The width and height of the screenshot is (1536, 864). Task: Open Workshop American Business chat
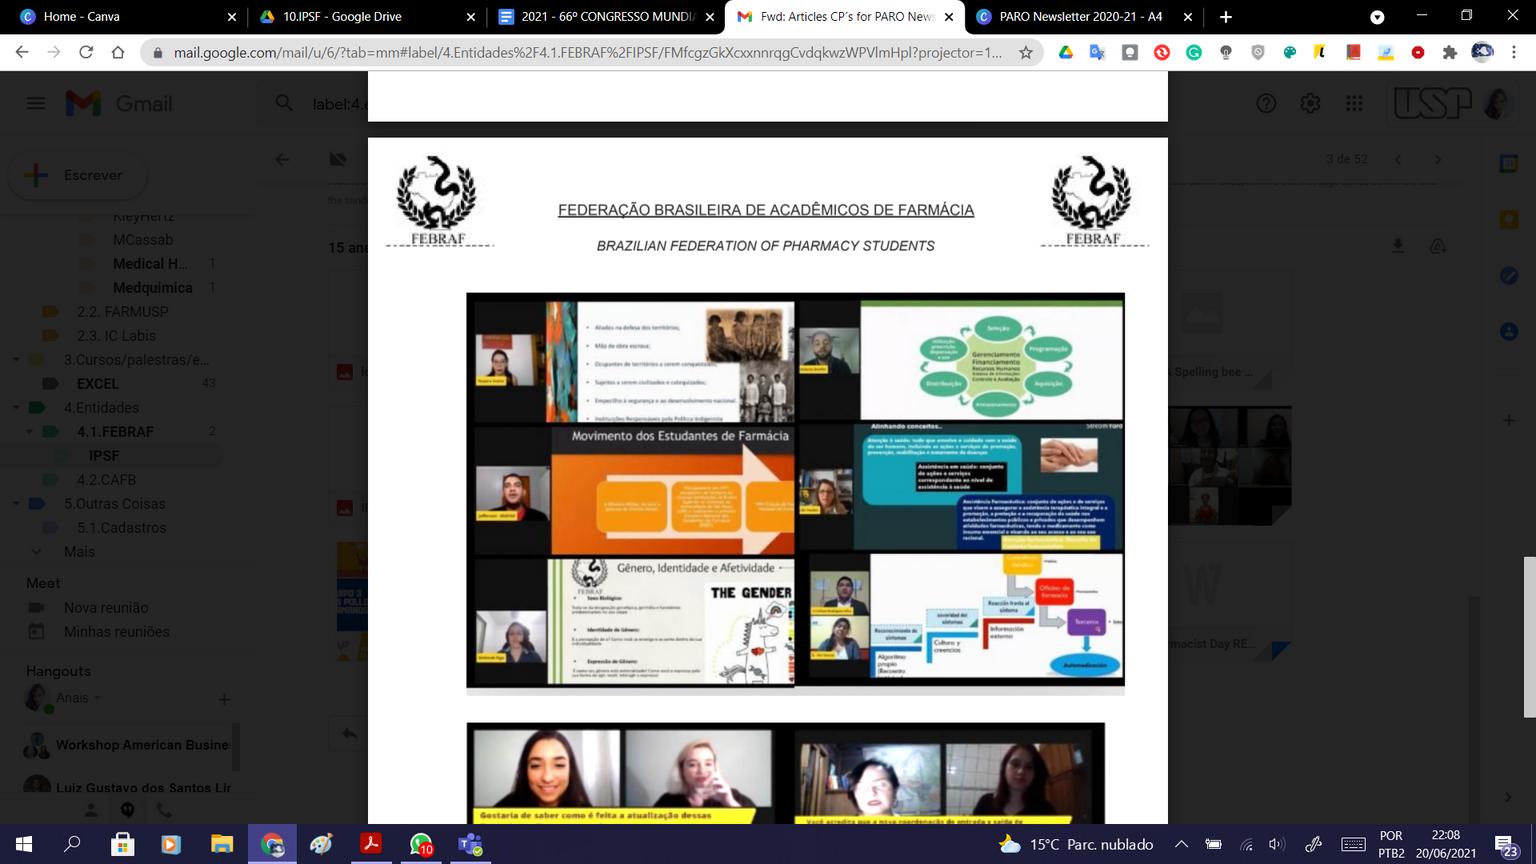[142, 745]
